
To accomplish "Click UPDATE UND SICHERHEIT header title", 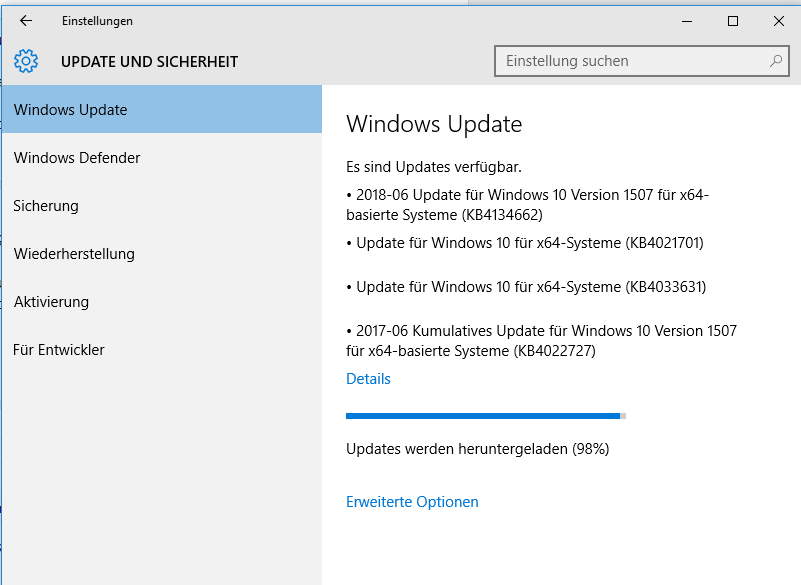I will coord(149,62).
